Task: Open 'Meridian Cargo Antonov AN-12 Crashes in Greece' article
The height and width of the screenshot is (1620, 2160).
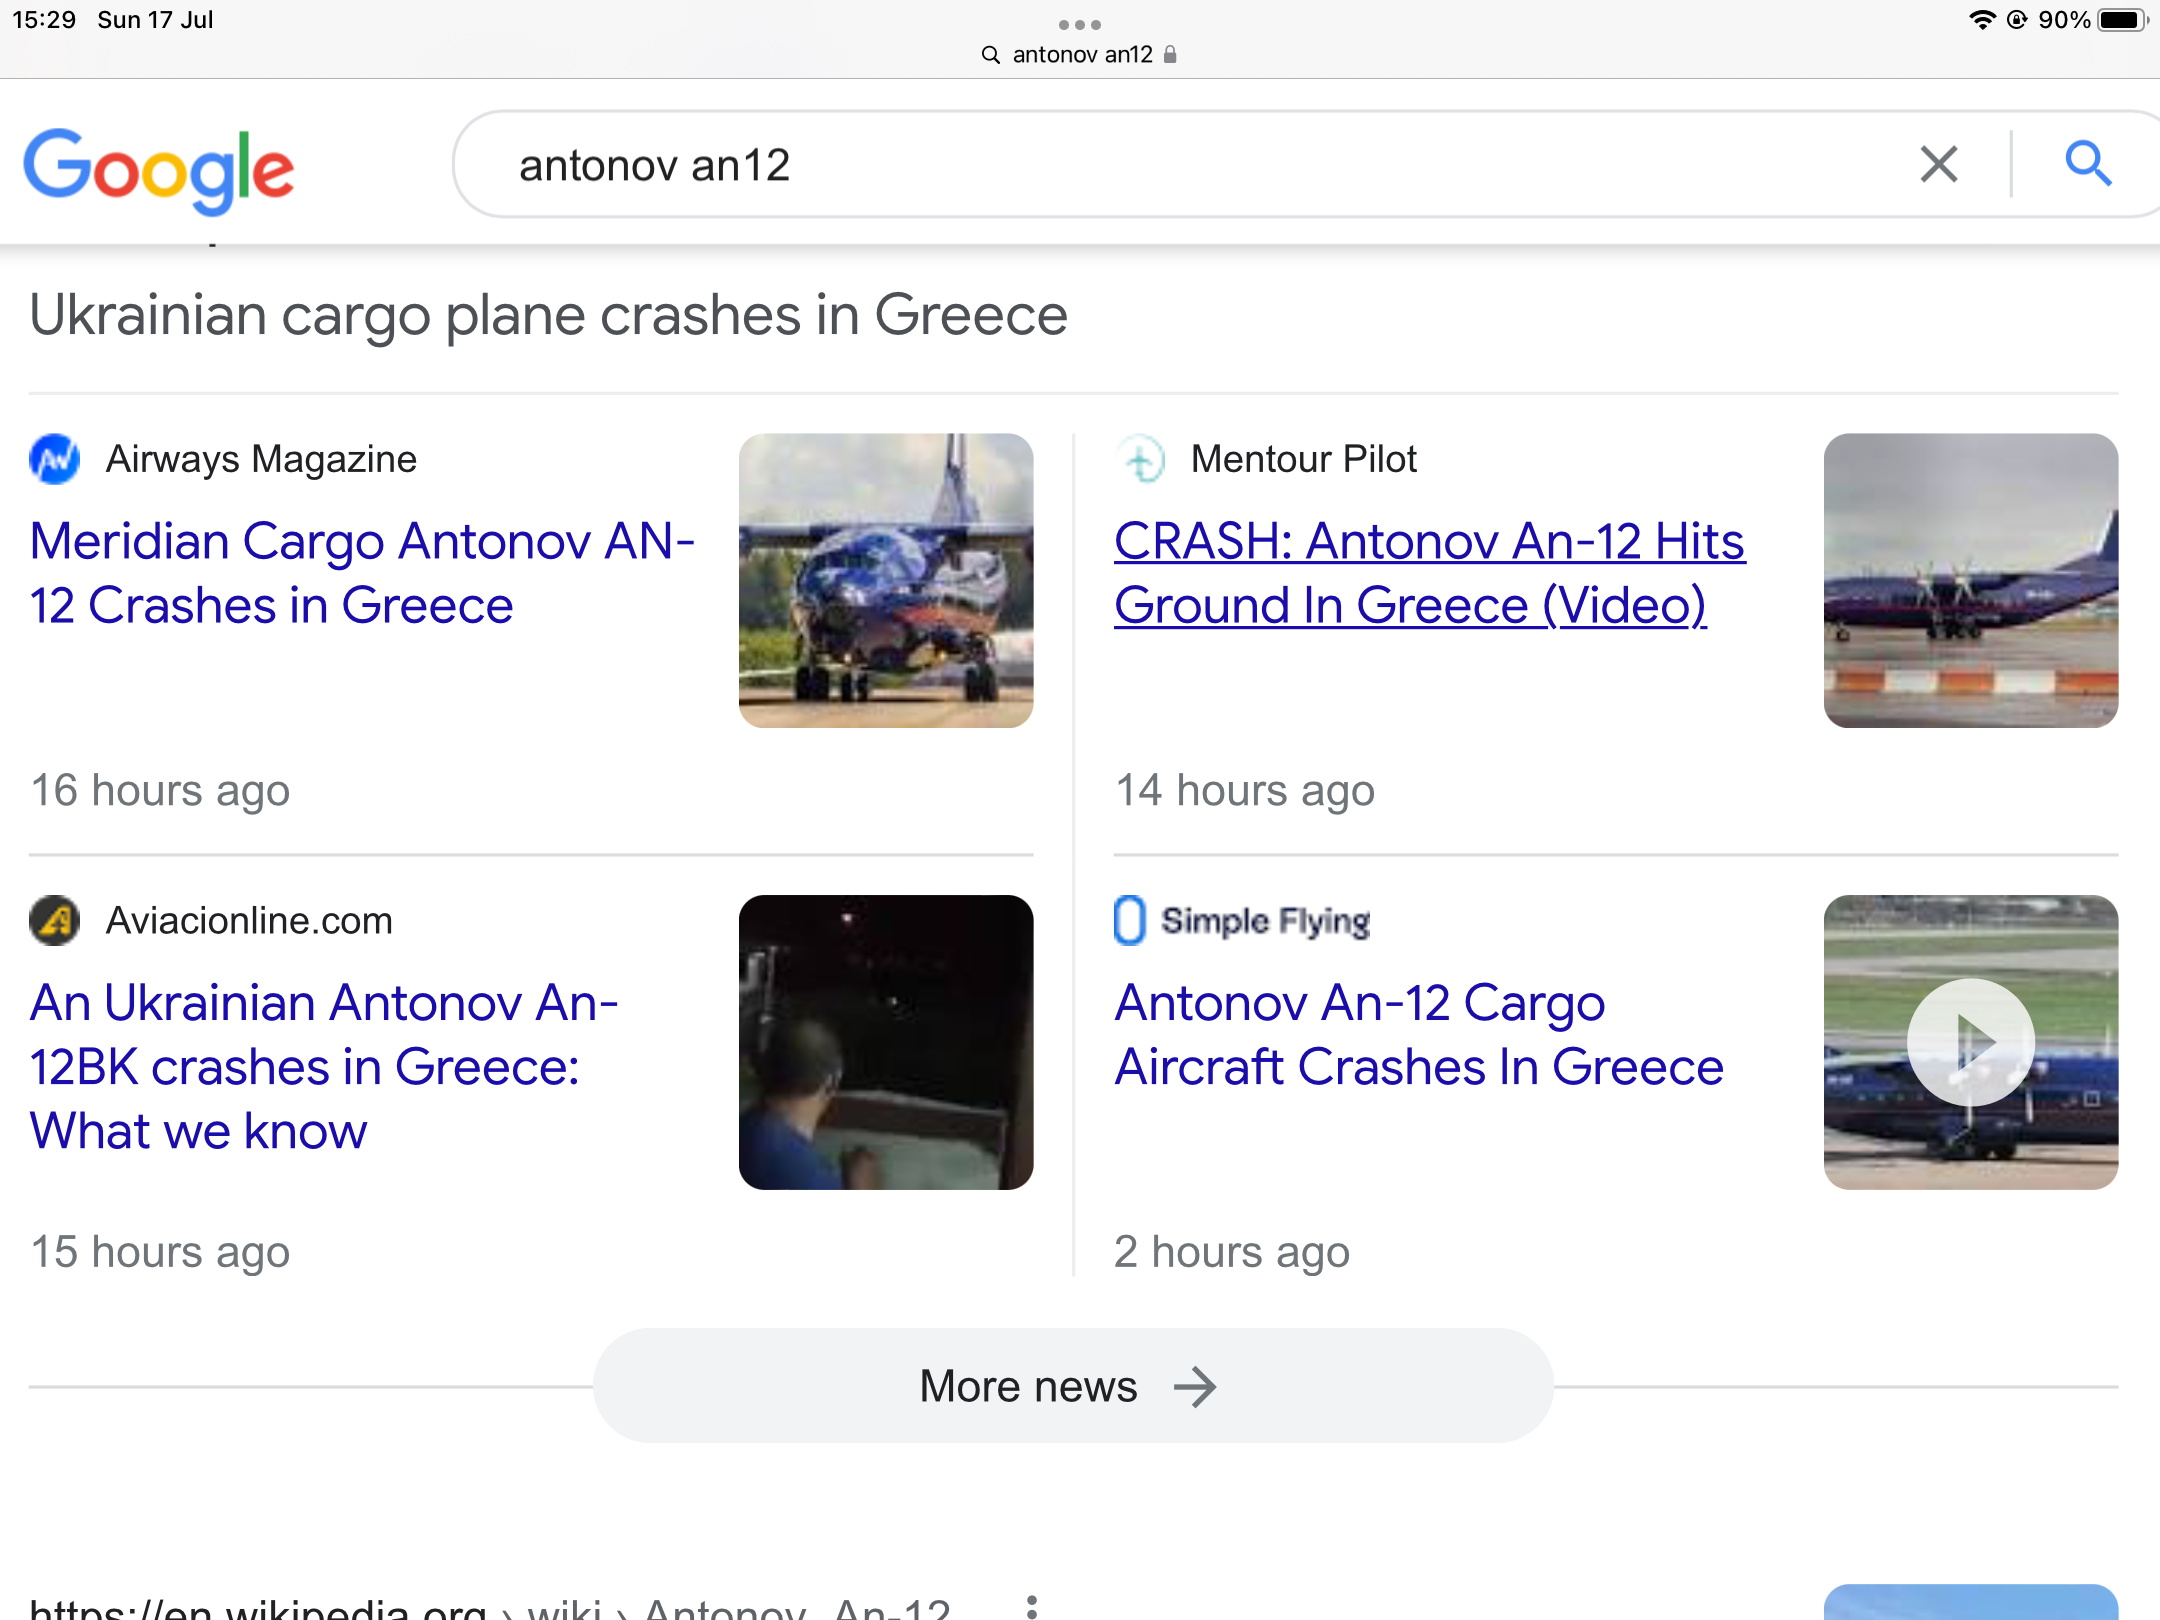Action: pyautogui.click(x=362, y=573)
